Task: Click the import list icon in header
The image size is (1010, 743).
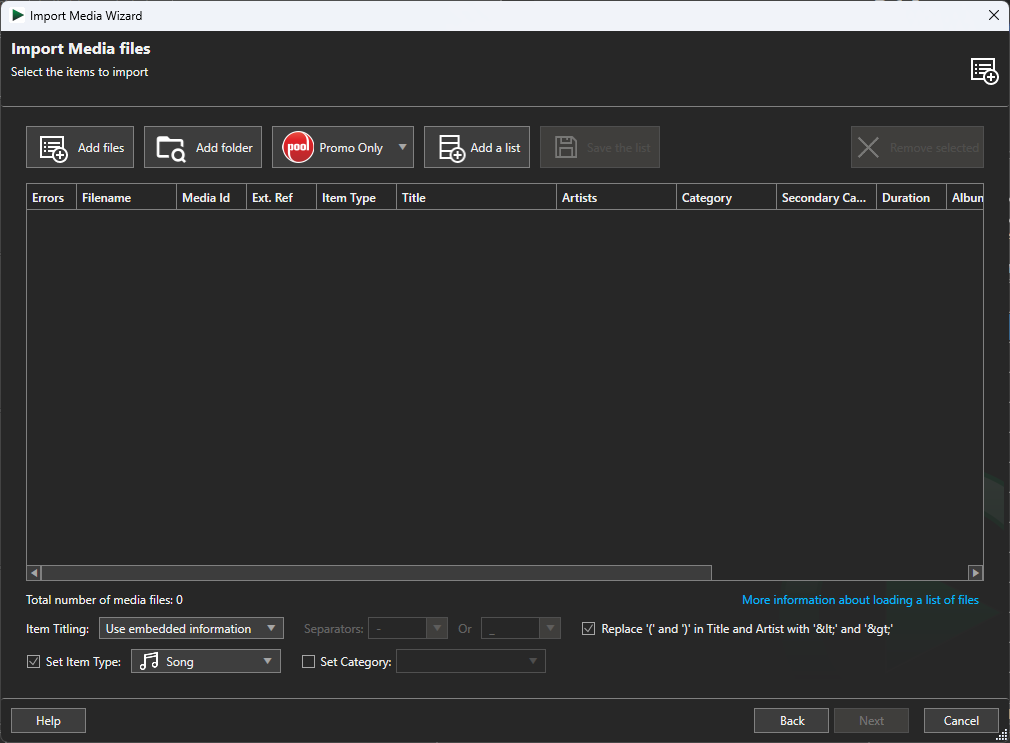Action: pyautogui.click(x=984, y=71)
